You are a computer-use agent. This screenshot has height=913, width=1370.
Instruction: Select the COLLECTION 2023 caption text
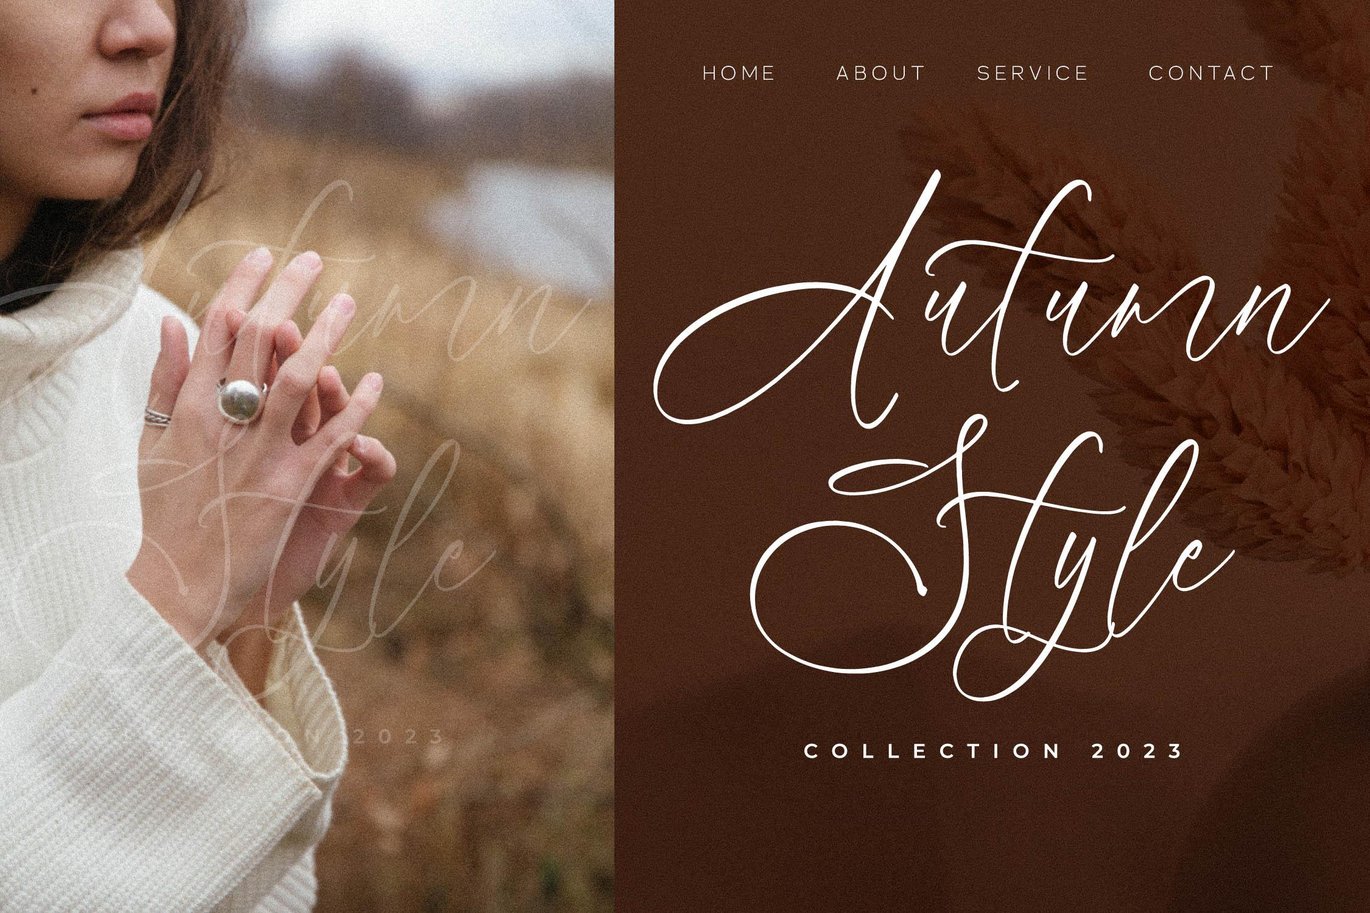click(994, 751)
